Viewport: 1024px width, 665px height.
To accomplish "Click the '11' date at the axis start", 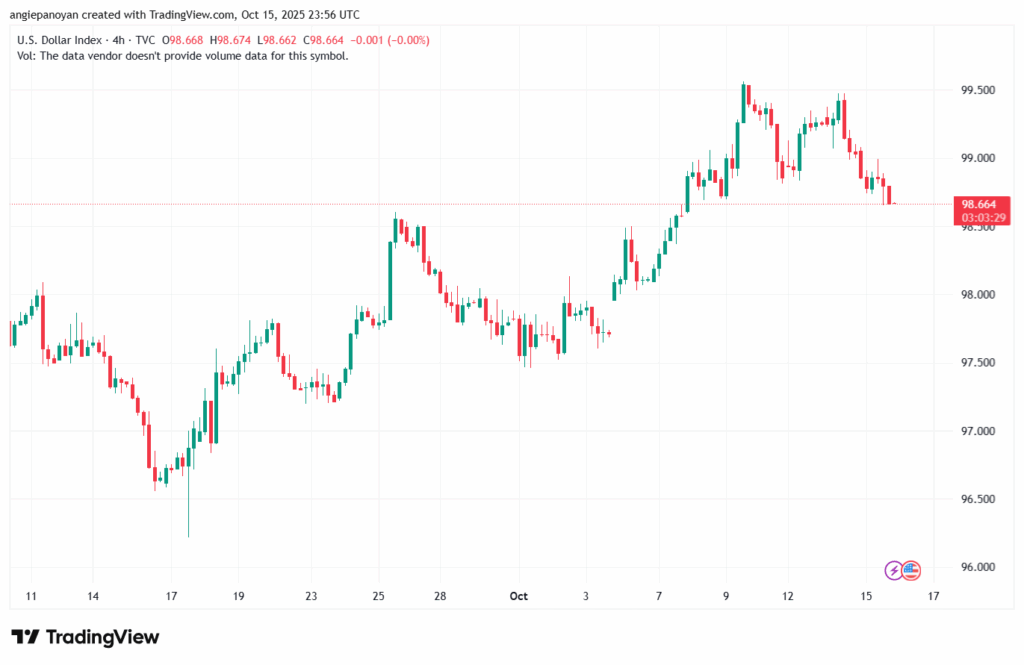I will (x=31, y=596).
